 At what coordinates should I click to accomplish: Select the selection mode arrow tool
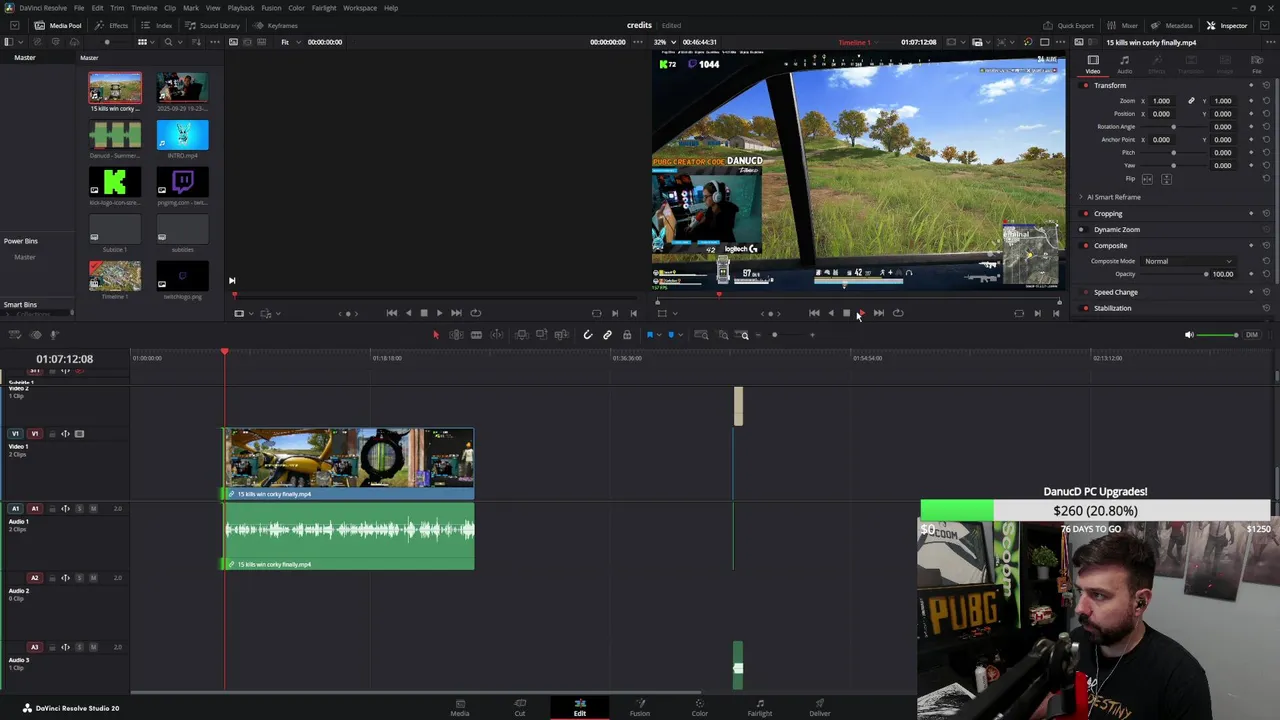point(435,335)
